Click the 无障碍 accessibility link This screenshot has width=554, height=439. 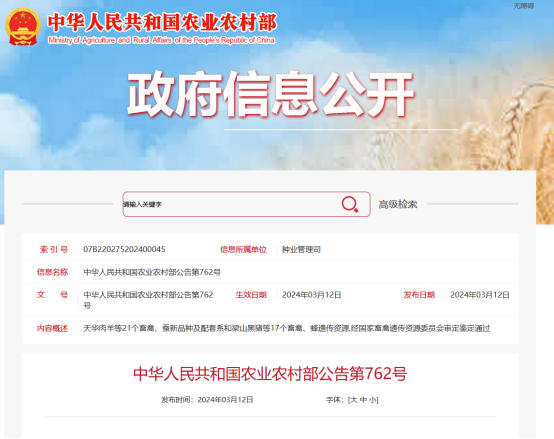523,6
